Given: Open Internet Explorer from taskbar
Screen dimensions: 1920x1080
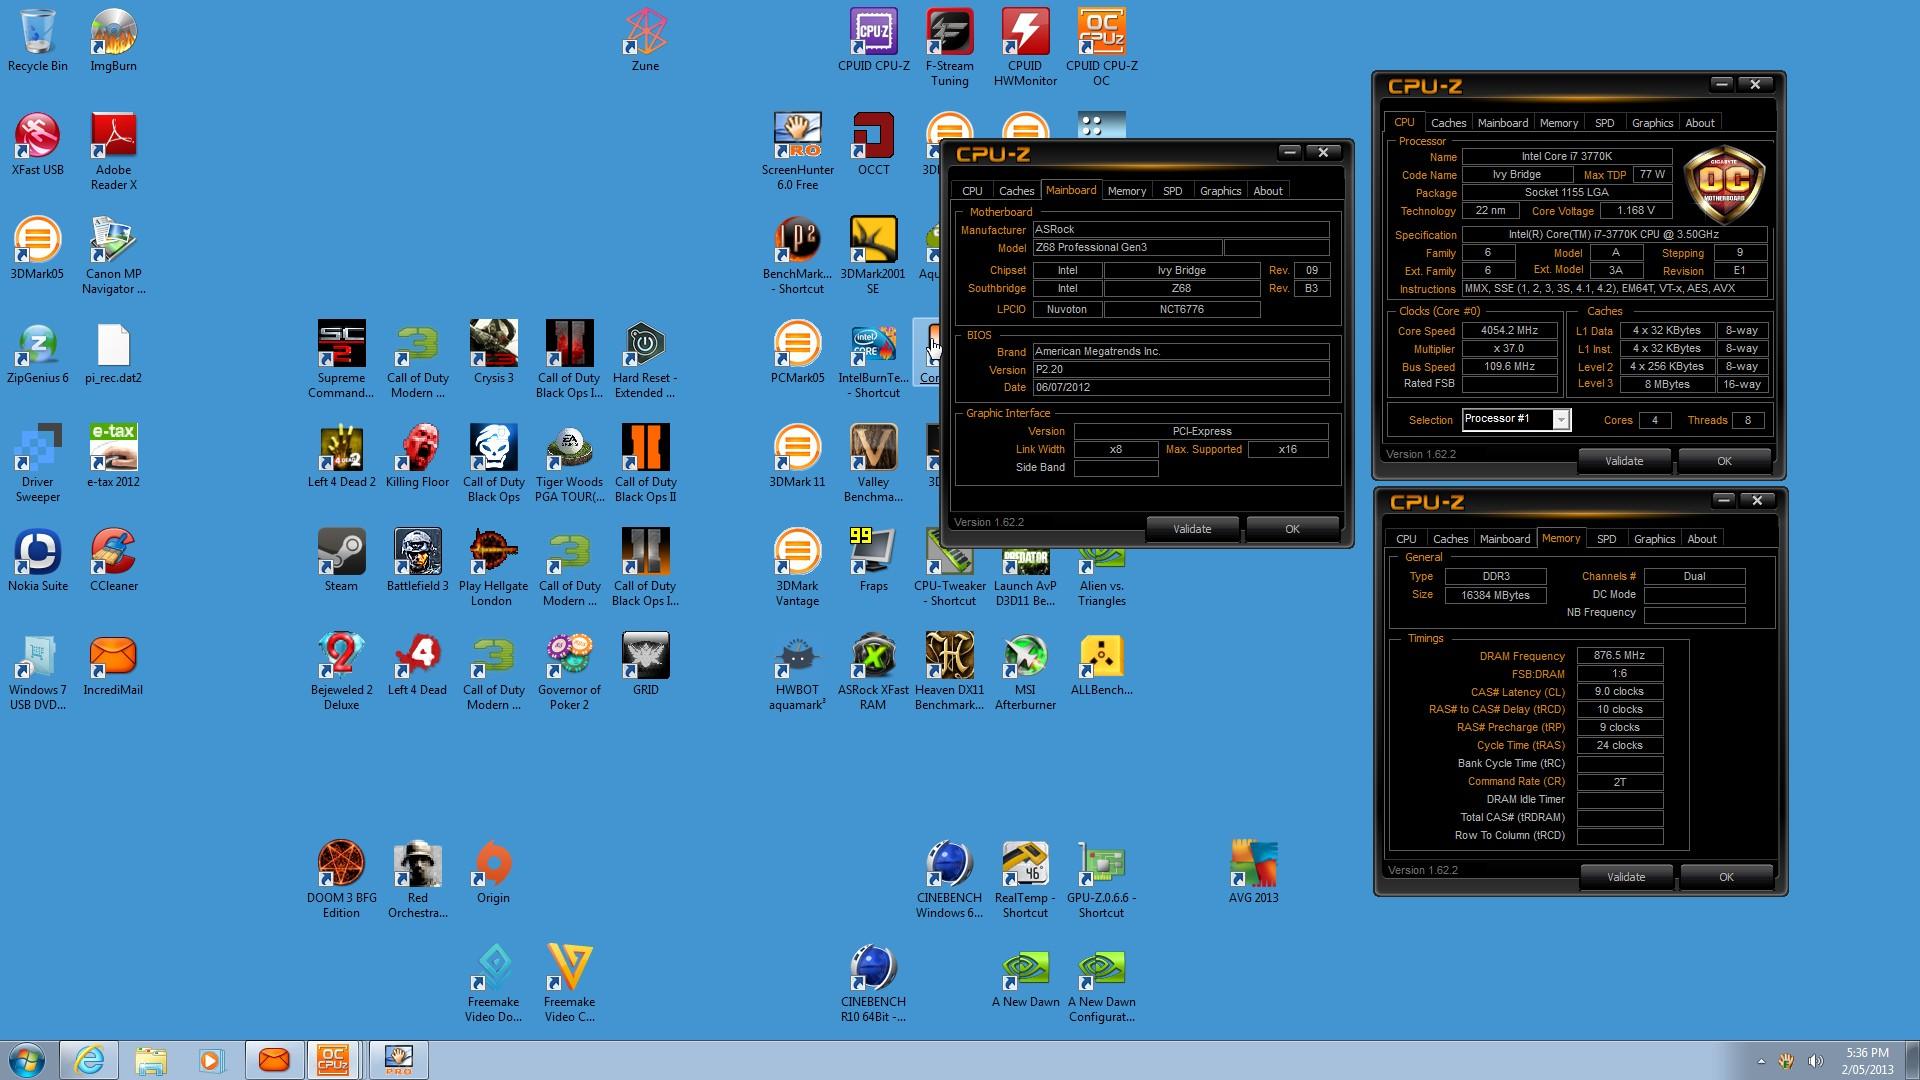Looking at the screenshot, I should click(x=89, y=1060).
